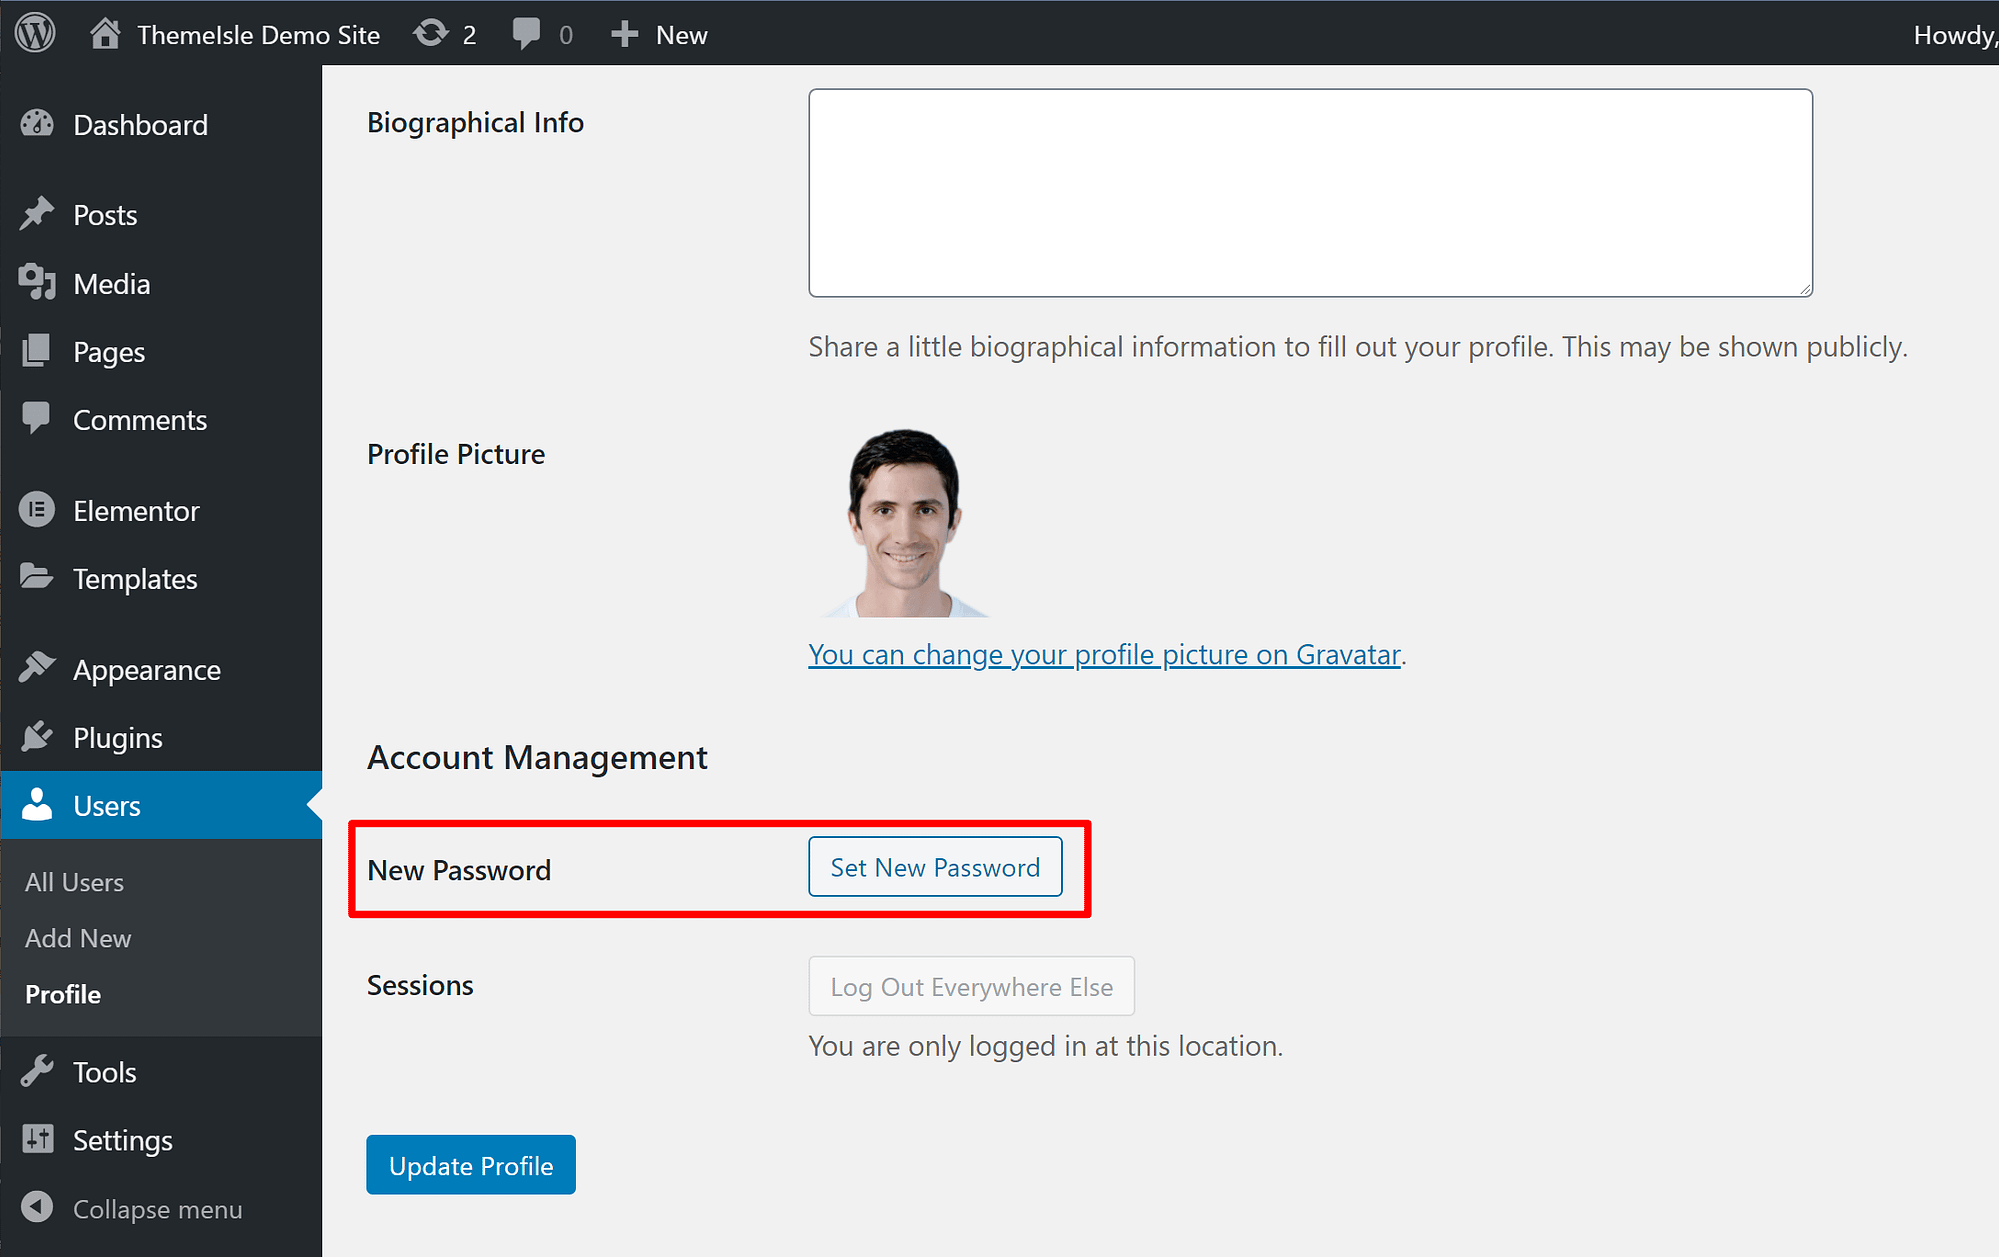Open the Media library icon
Viewport: 1999px width, 1257px height.
pos(37,283)
